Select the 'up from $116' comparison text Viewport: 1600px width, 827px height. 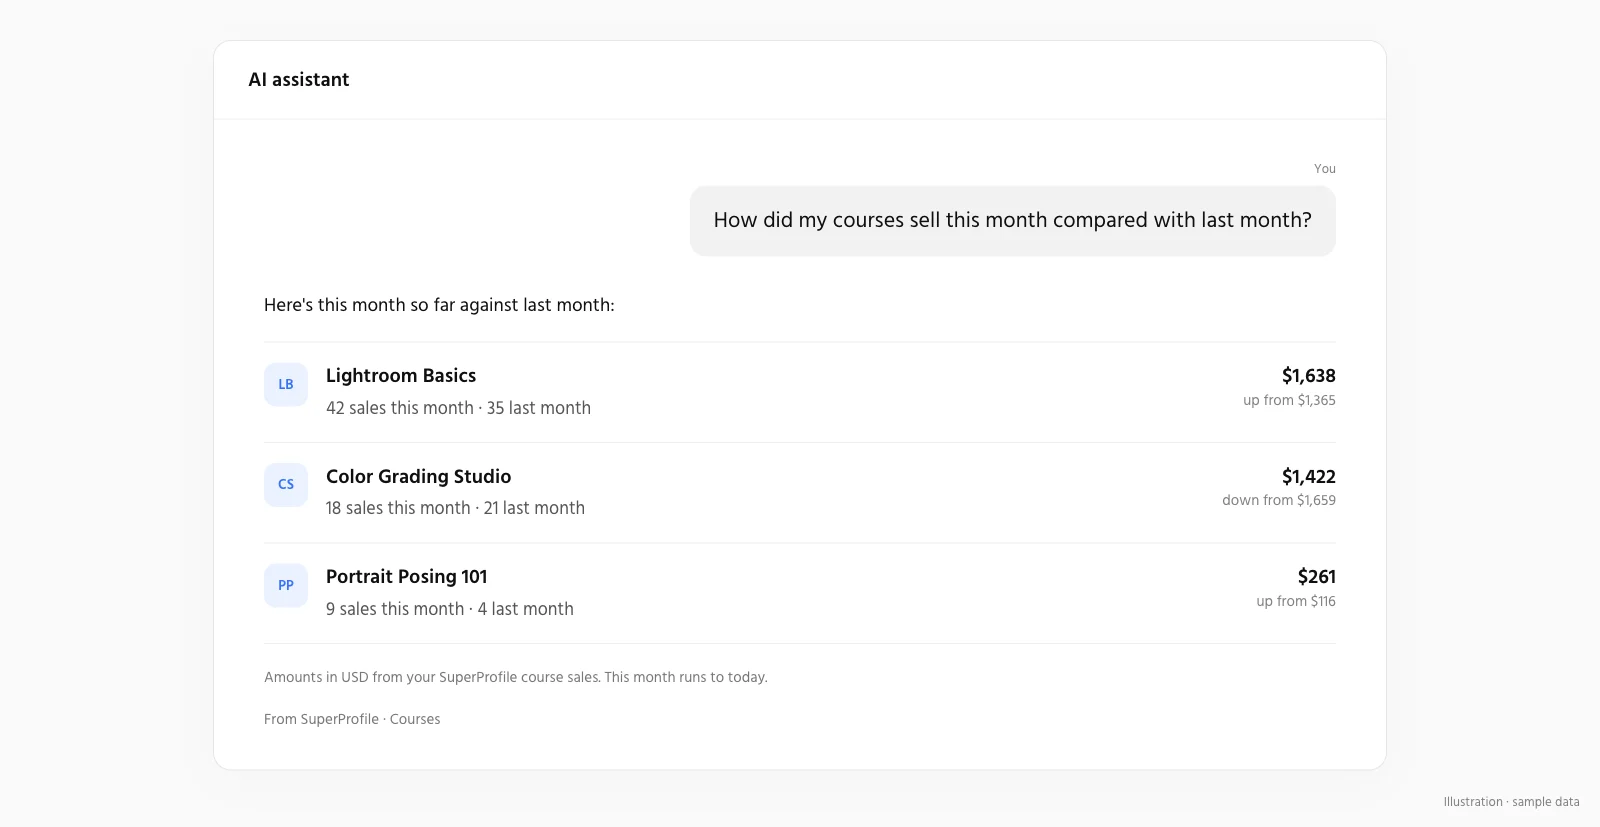click(1296, 601)
